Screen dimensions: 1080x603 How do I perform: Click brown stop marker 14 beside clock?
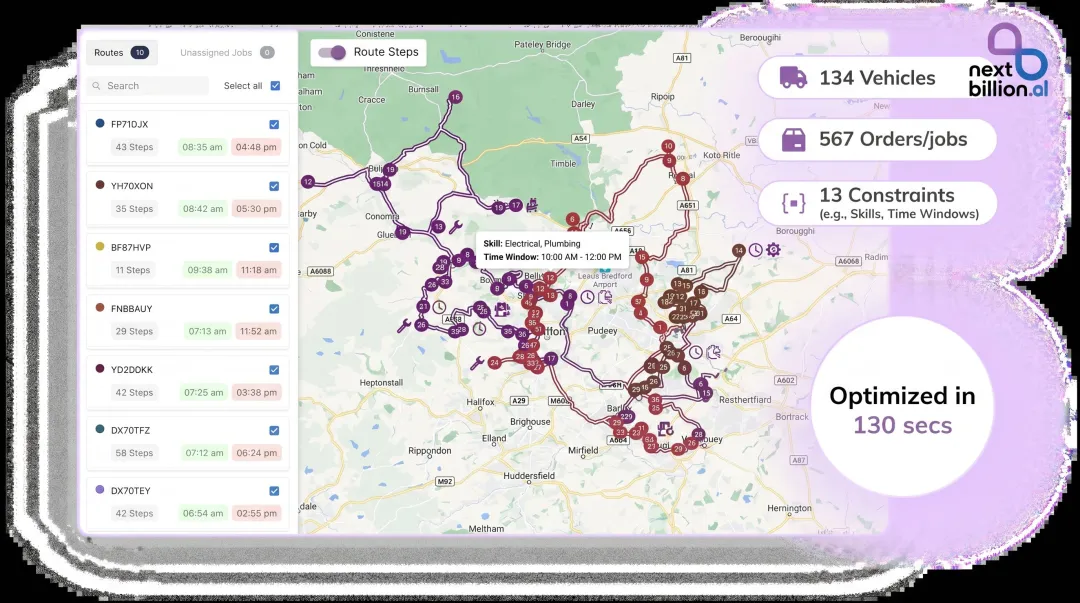click(x=738, y=250)
